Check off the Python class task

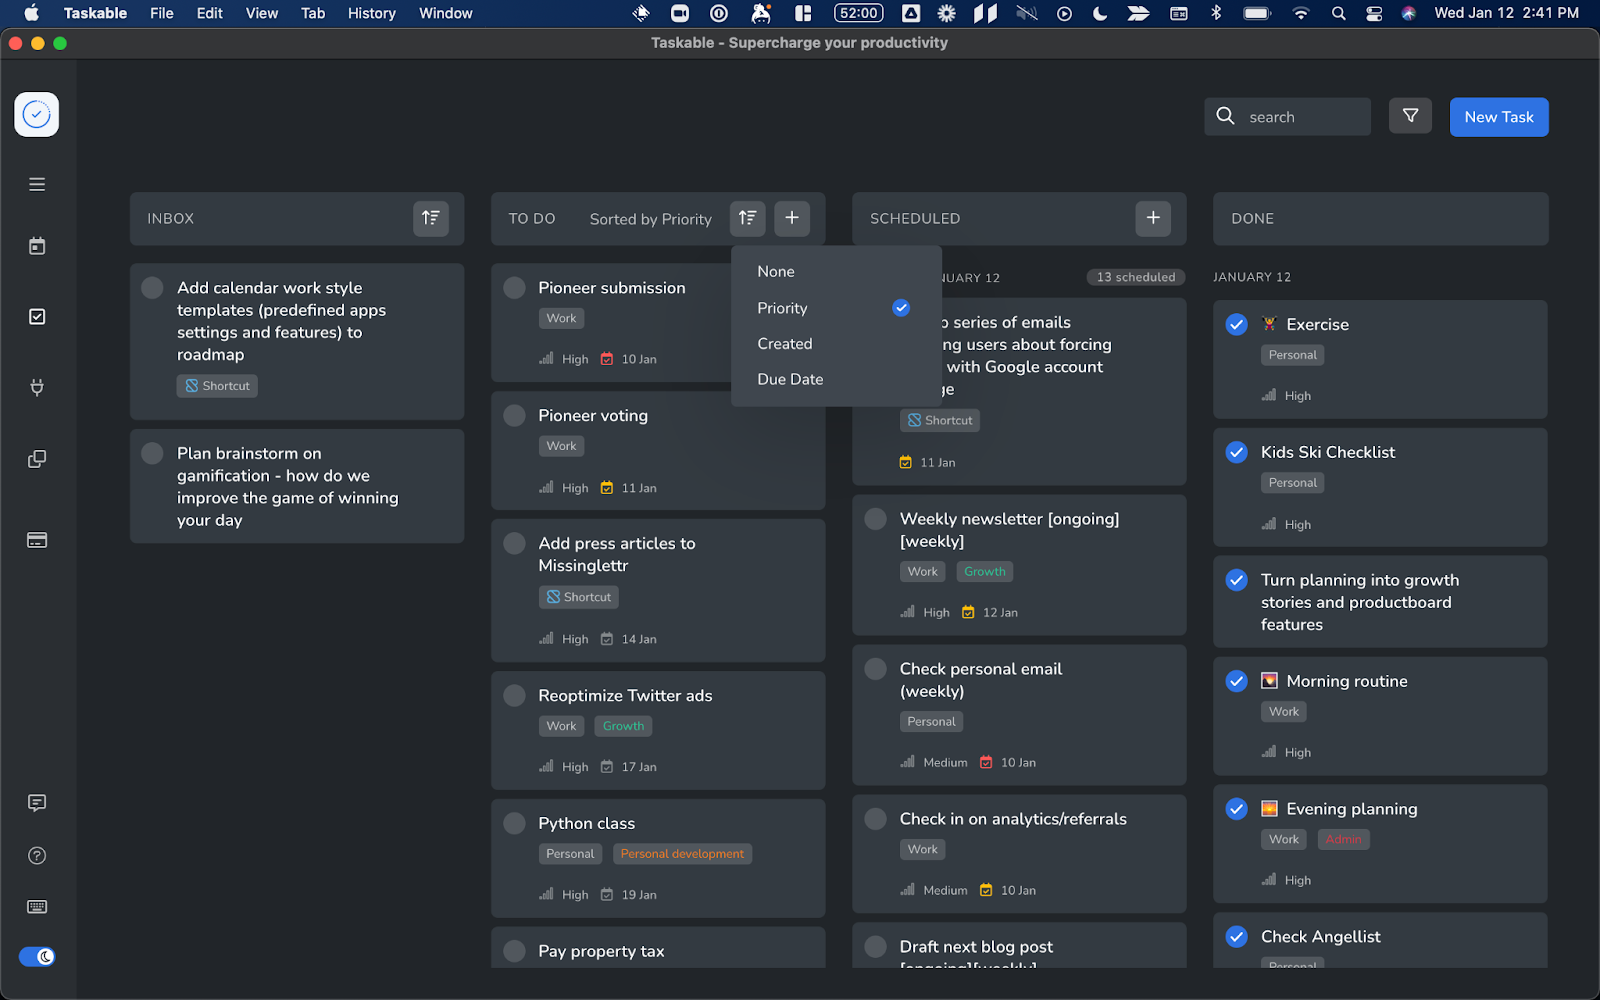click(x=514, y=823)
